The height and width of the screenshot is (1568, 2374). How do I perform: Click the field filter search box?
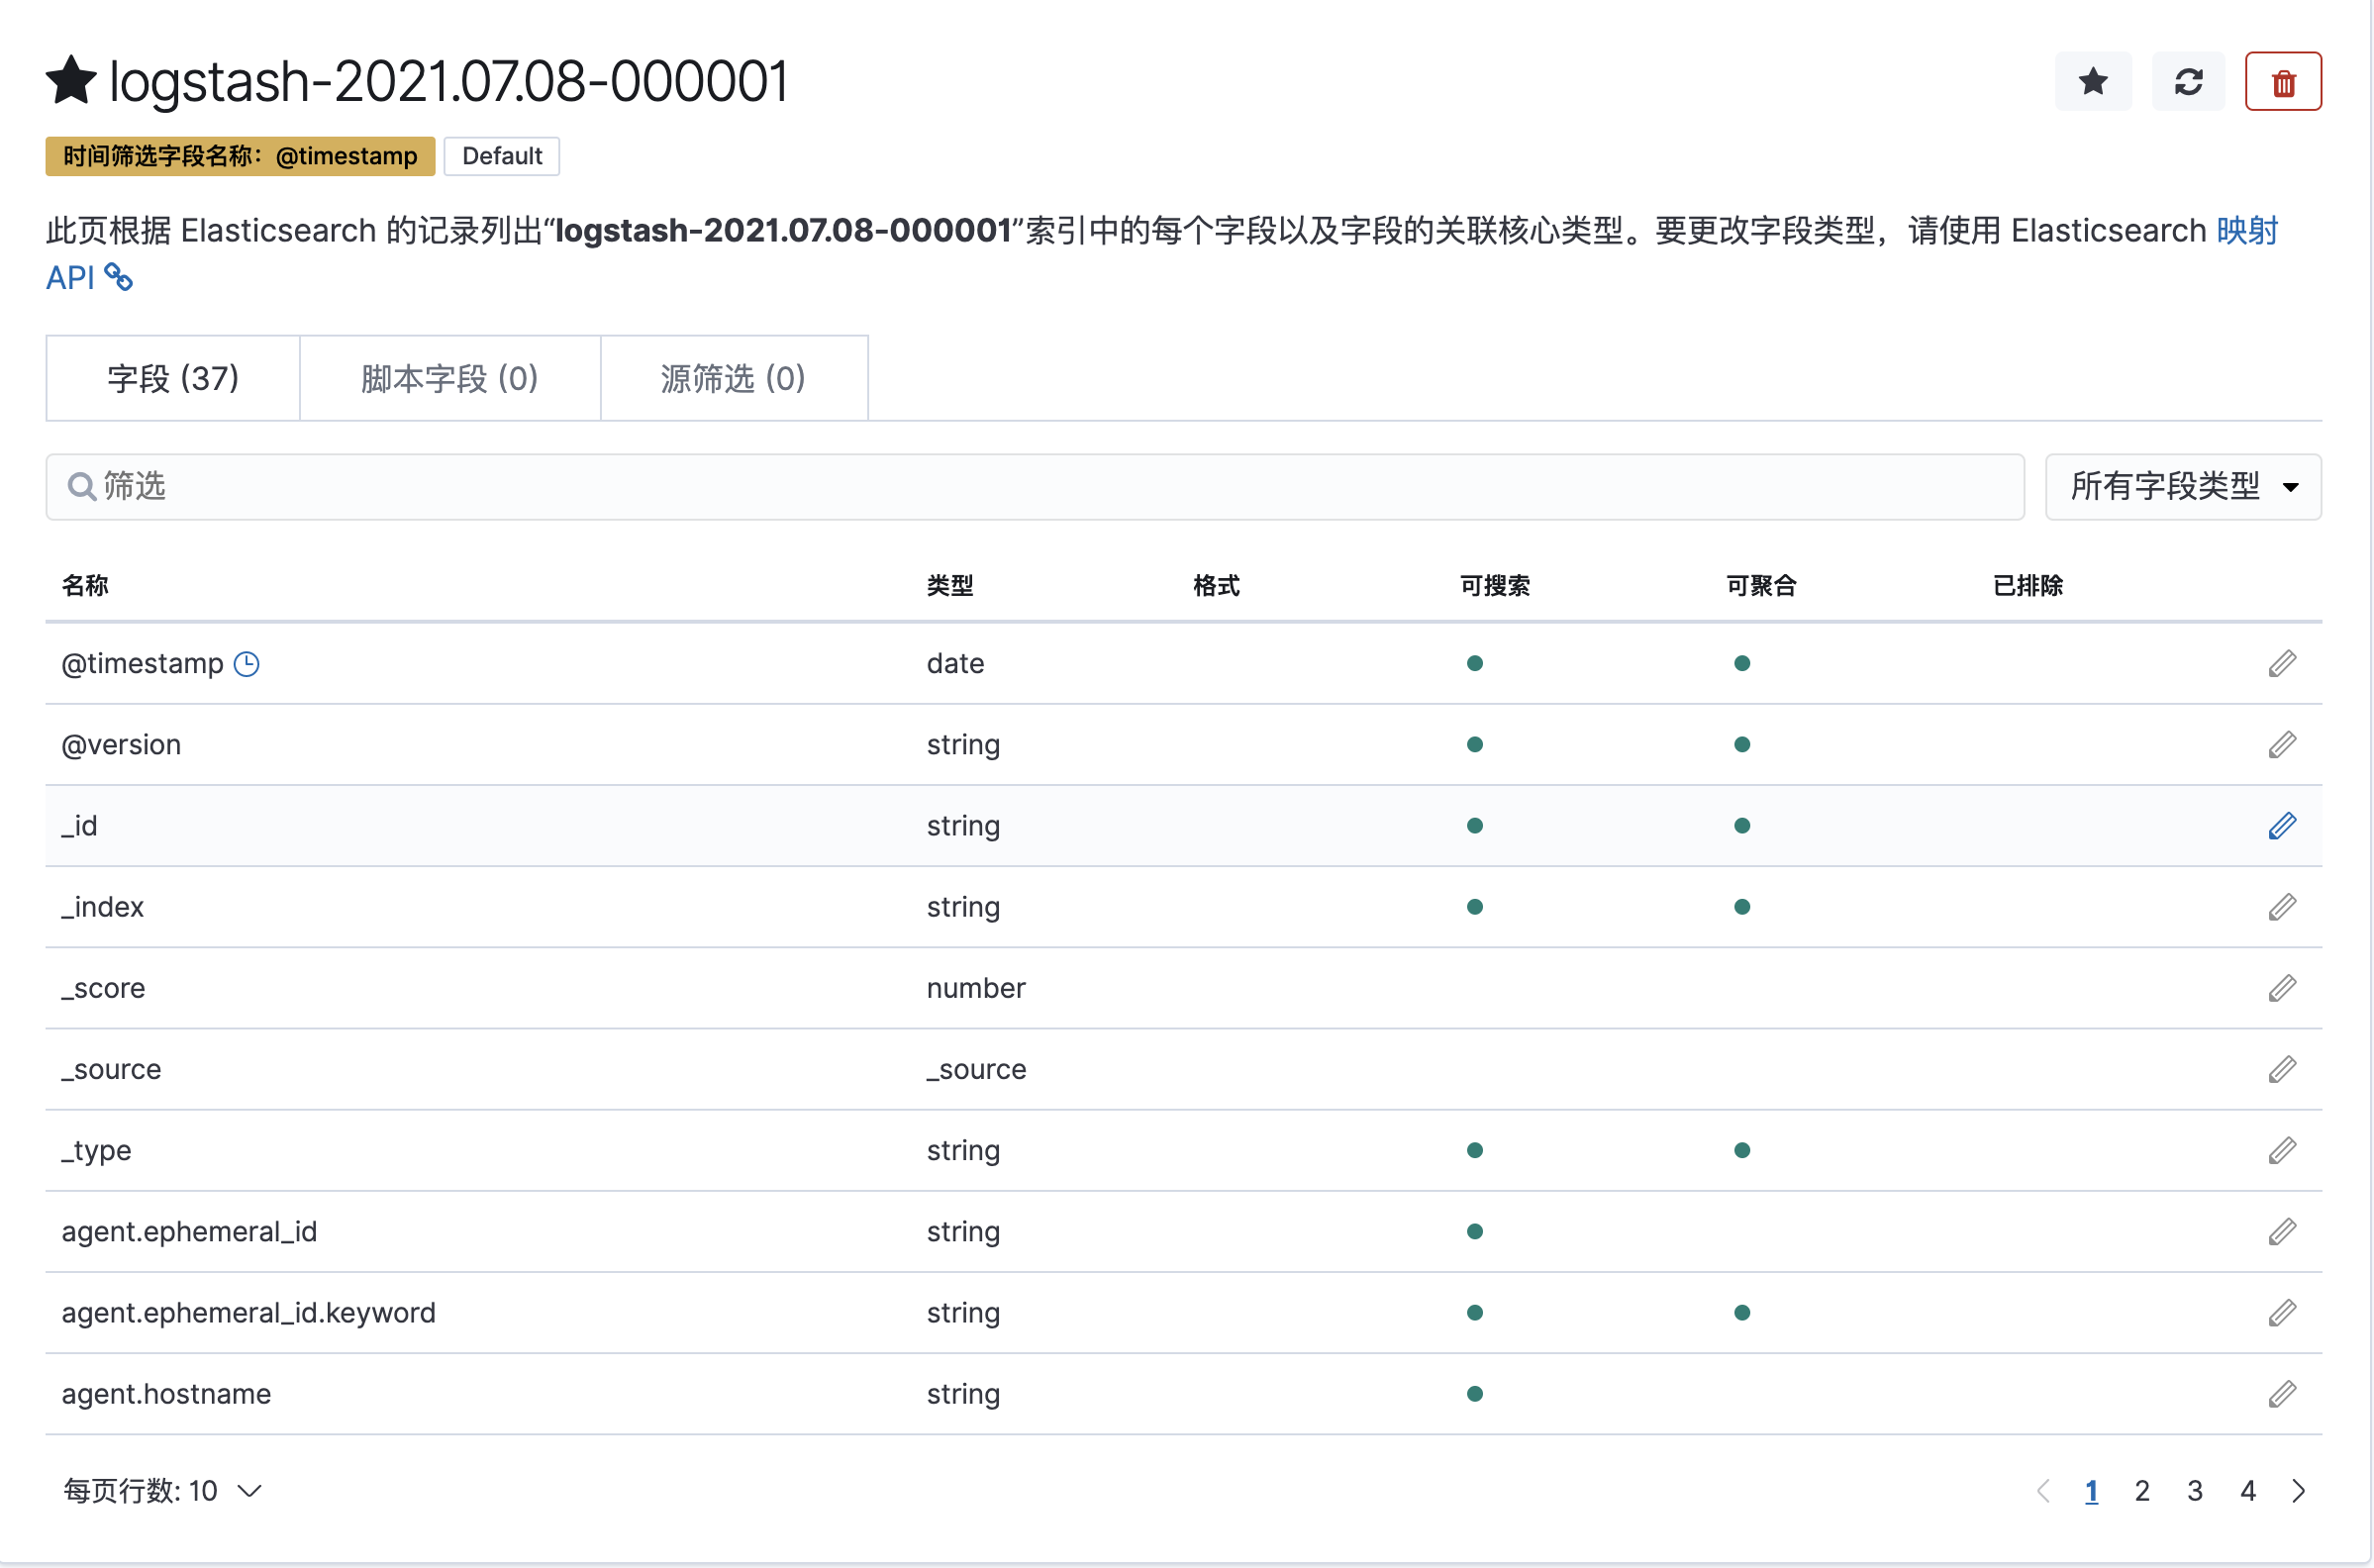coord(1035,487)
